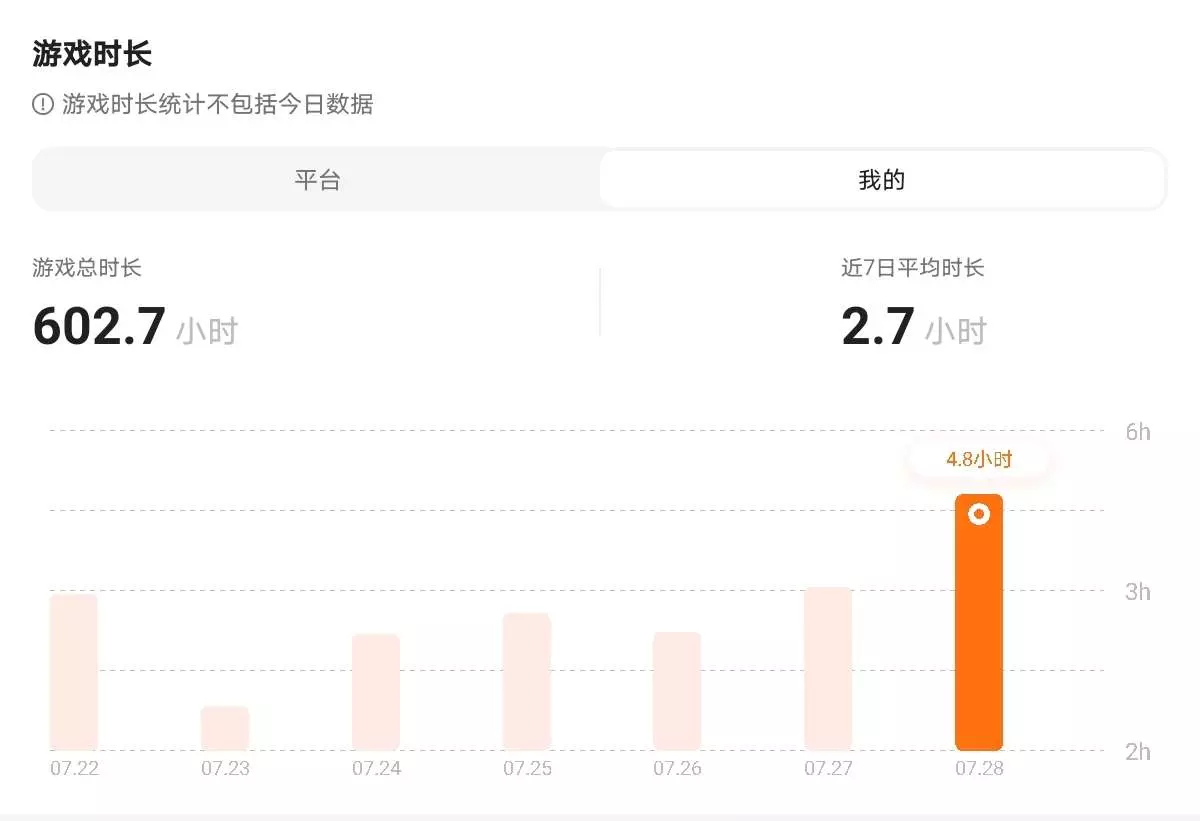Tap the 2.7 average hours value
Viewport: 1200px width, 821px height.
click(878, 327)
